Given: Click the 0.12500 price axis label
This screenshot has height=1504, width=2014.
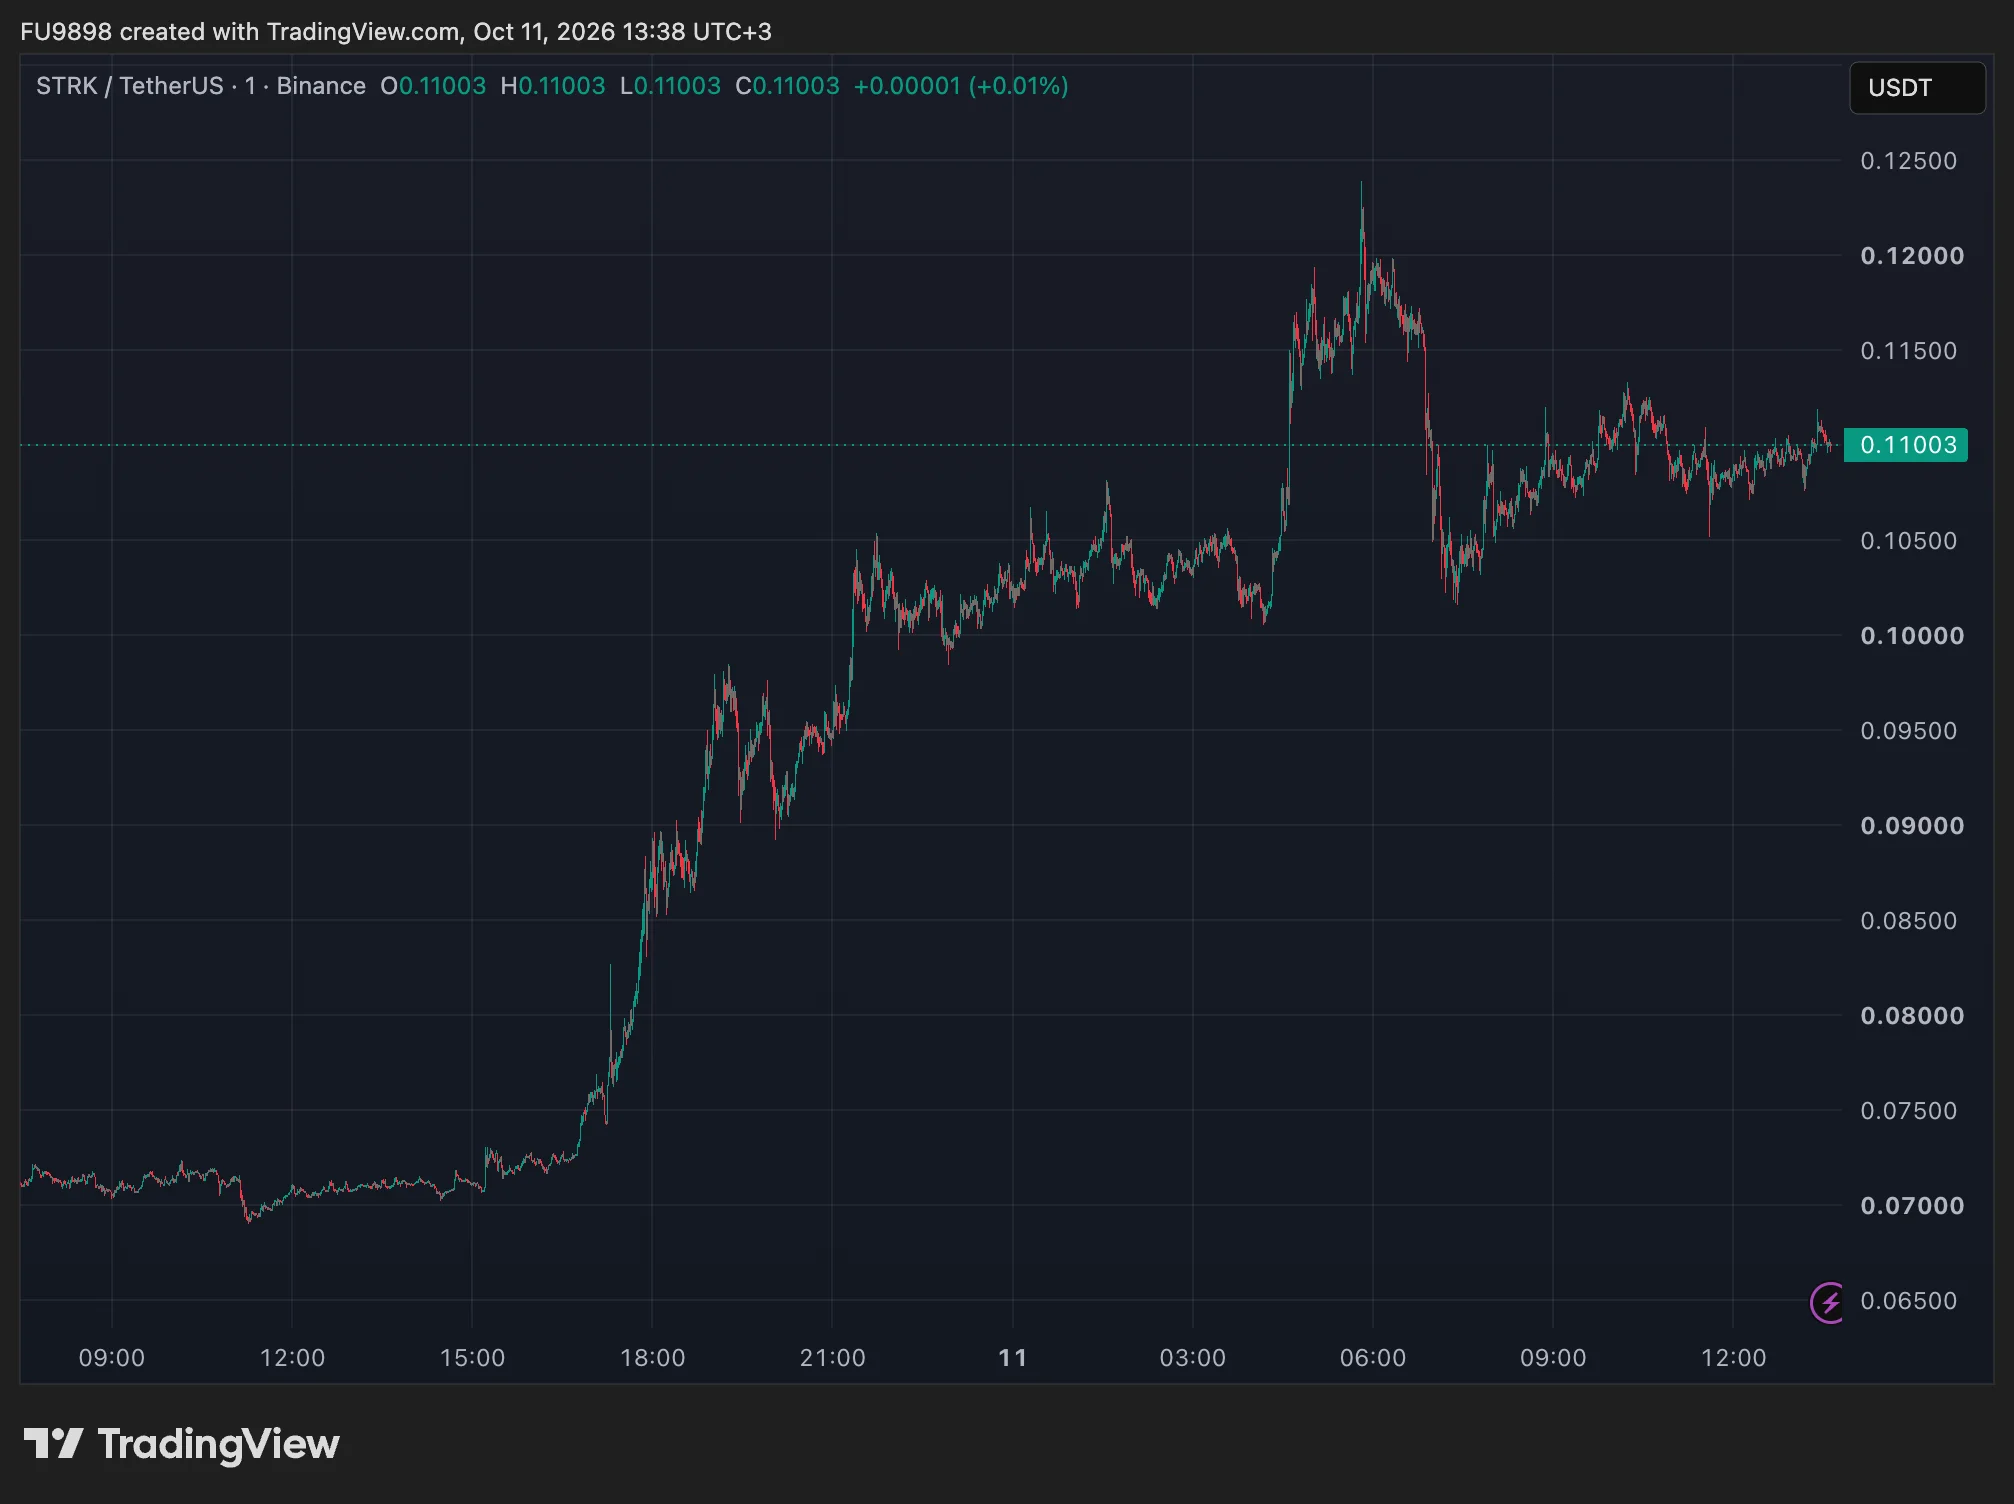Looking at the screenshot, I should (x=1908, y=161).
